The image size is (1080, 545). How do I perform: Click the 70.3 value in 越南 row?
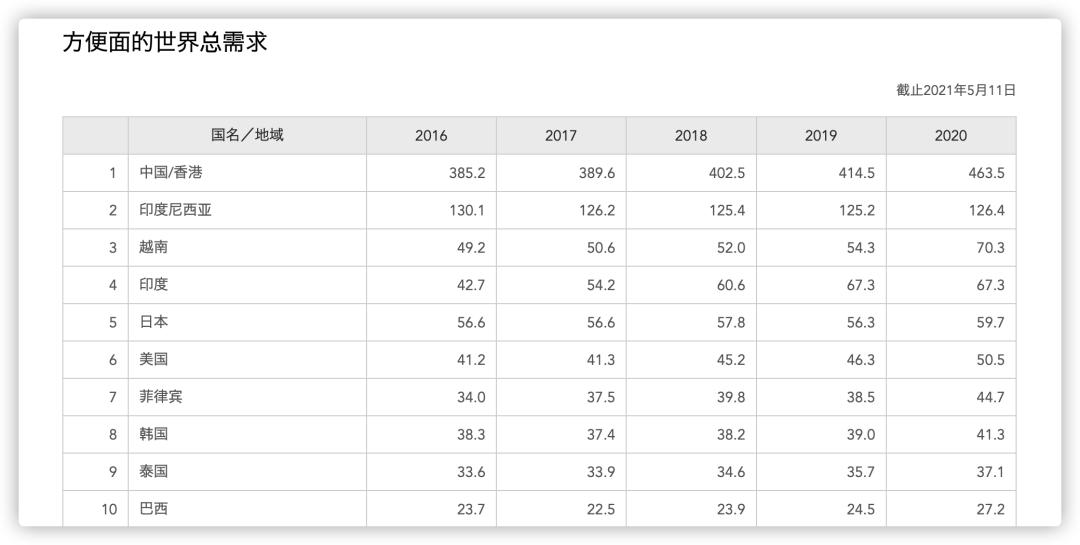[x=990, y=248]
